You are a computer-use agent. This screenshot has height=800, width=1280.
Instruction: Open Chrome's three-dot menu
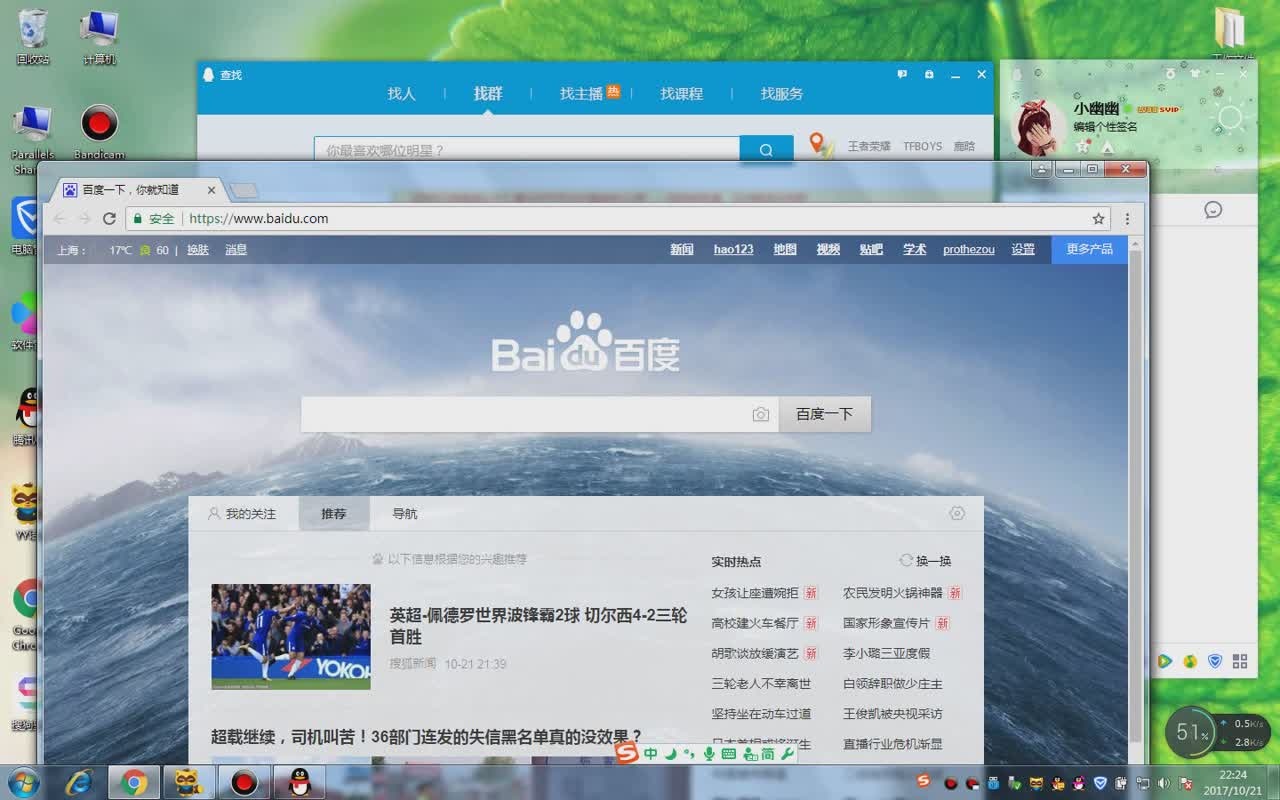(1127, 218)
